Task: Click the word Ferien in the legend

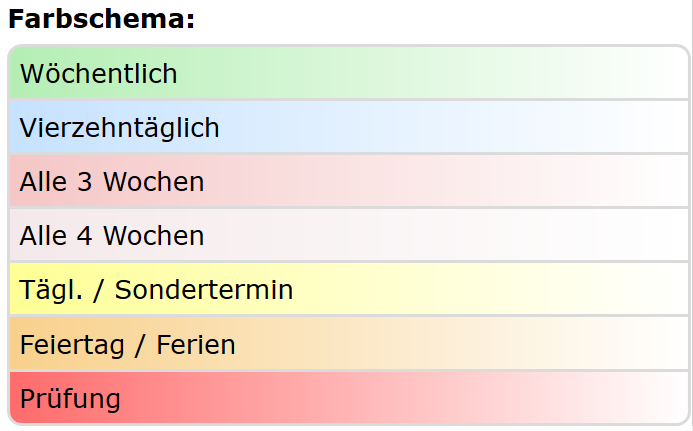Action: pos(196,345)
